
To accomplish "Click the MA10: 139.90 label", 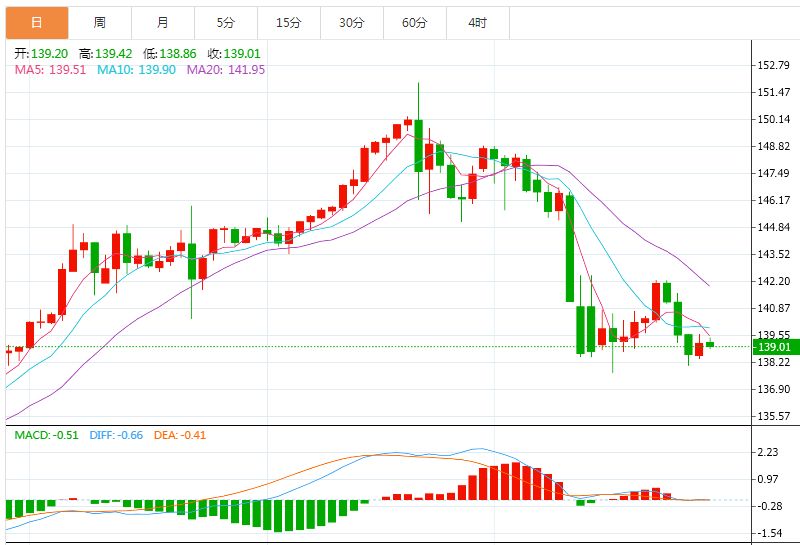I will tap(136, 70).
